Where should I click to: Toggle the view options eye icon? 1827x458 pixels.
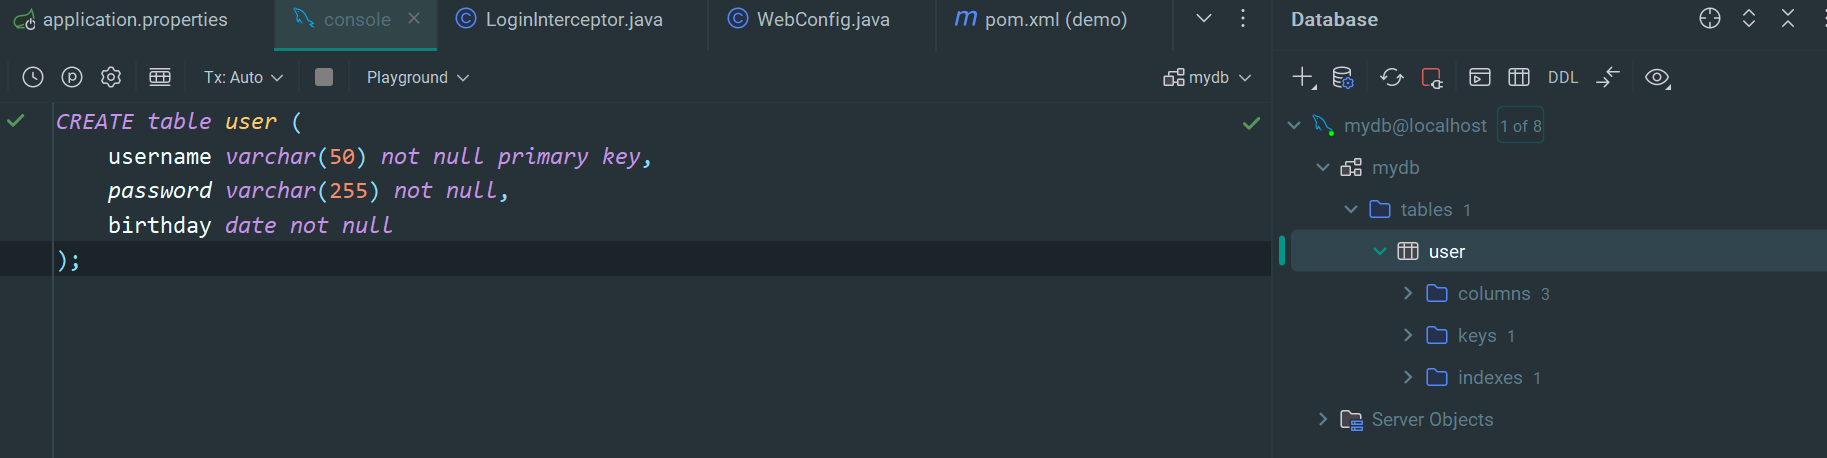click(x=1657, y=77)
